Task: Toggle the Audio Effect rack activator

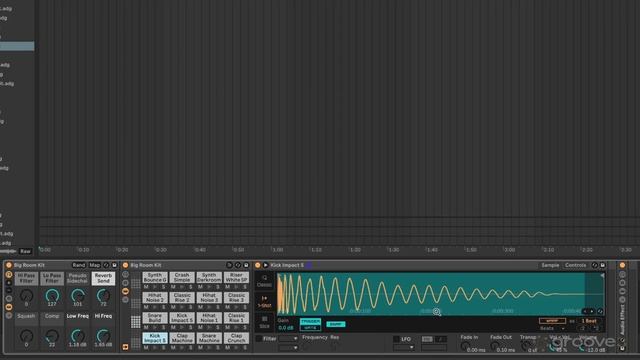Action: (622, 265)
